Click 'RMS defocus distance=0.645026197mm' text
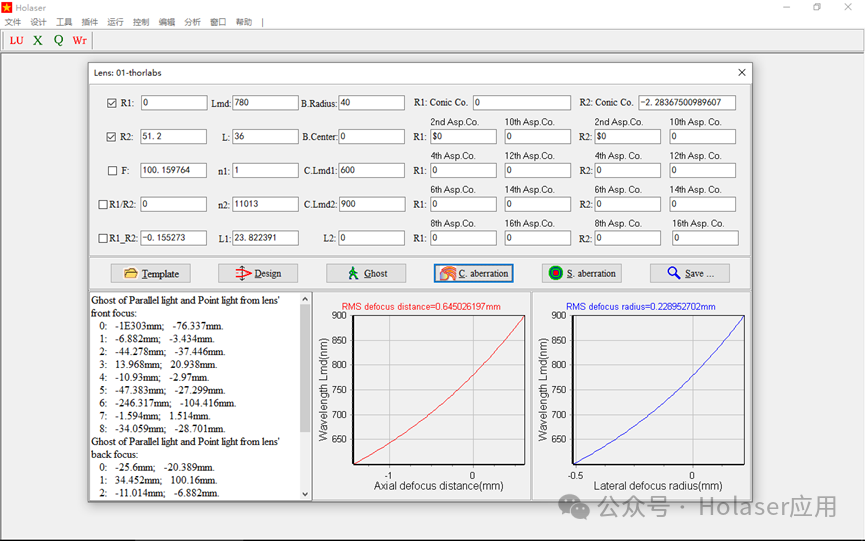The height and width of the screenshot is (541, 865). pos(421,307)
